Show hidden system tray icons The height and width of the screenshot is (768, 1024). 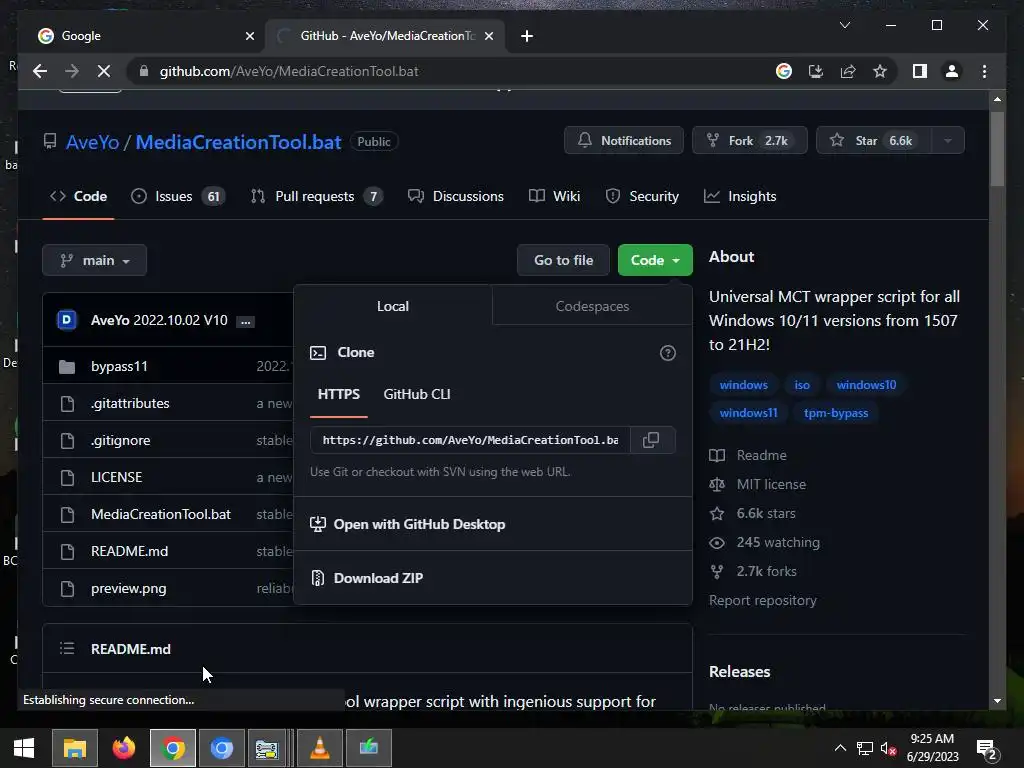840,748
